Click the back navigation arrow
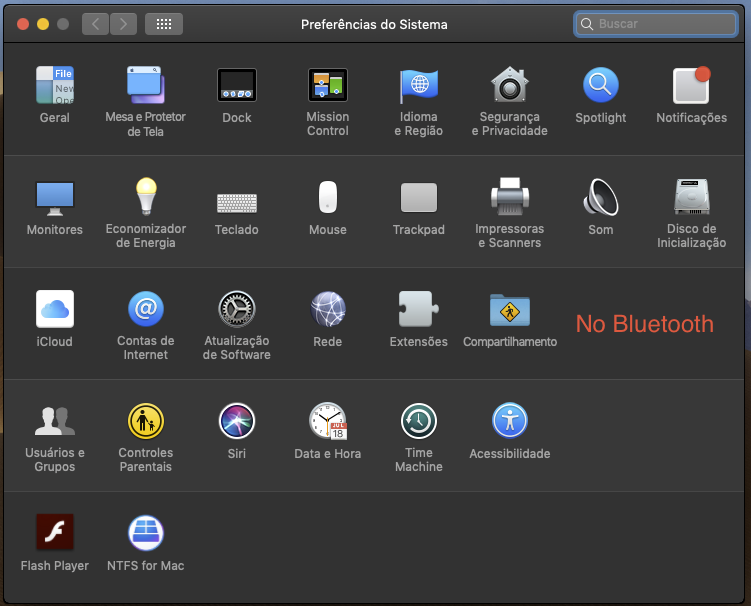 pos(95,24)
